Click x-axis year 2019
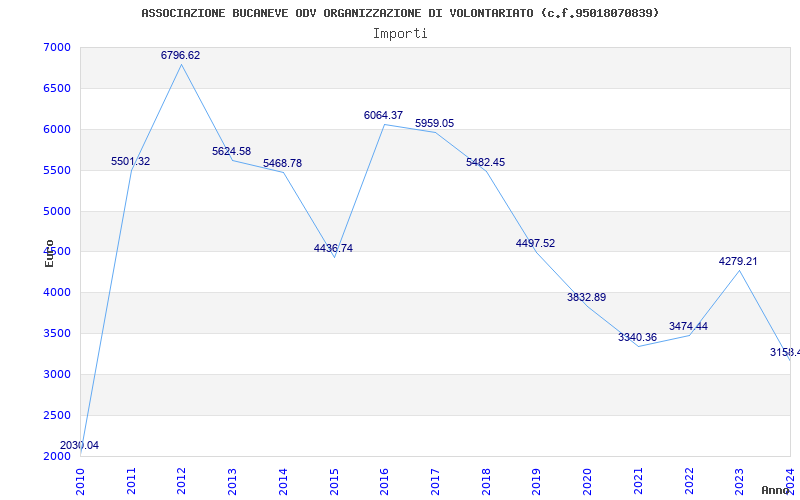 click(536, 482)
